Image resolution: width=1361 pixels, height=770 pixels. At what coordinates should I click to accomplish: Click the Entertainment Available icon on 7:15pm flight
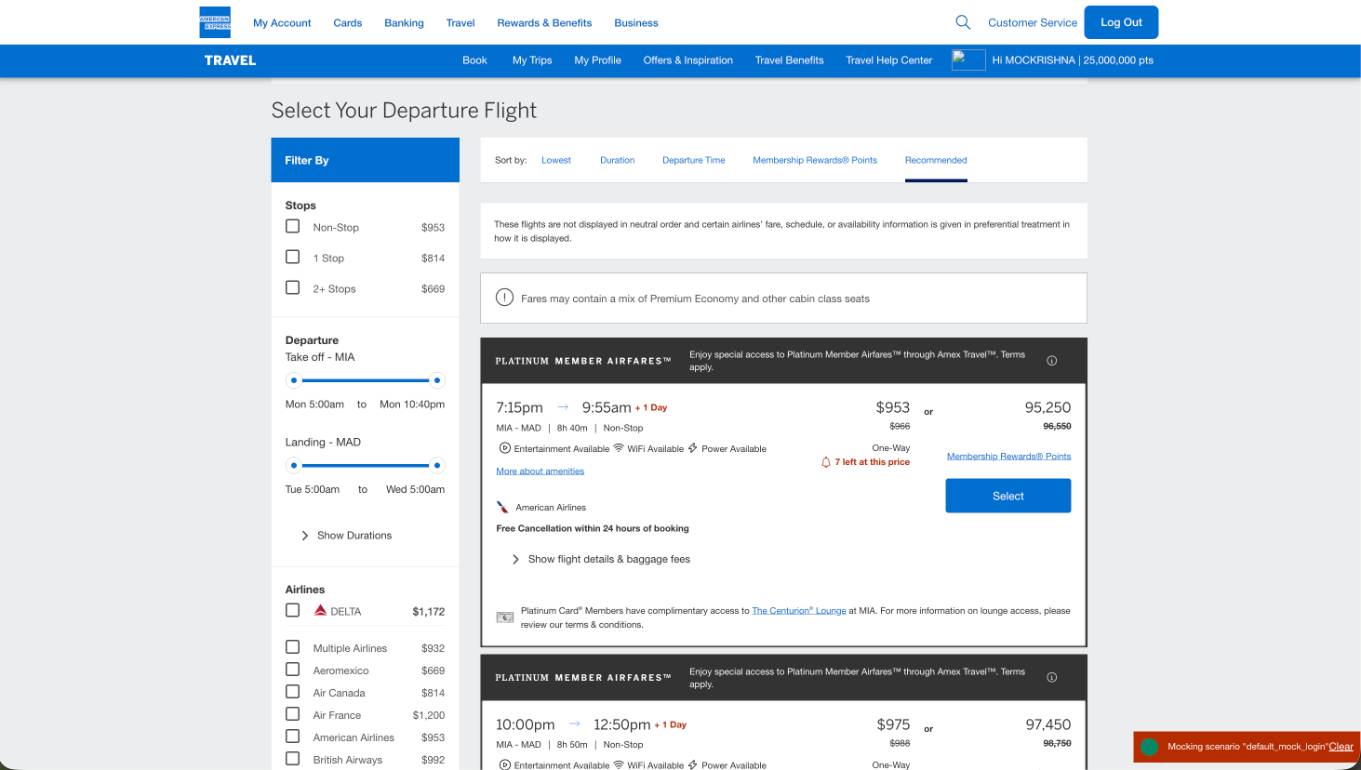(505, 448)
